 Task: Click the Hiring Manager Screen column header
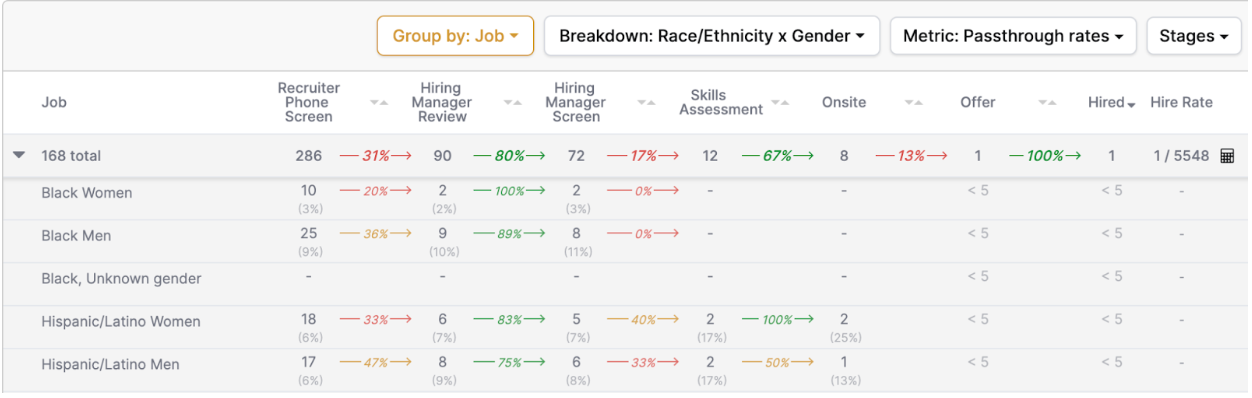[x=576, y=102]
